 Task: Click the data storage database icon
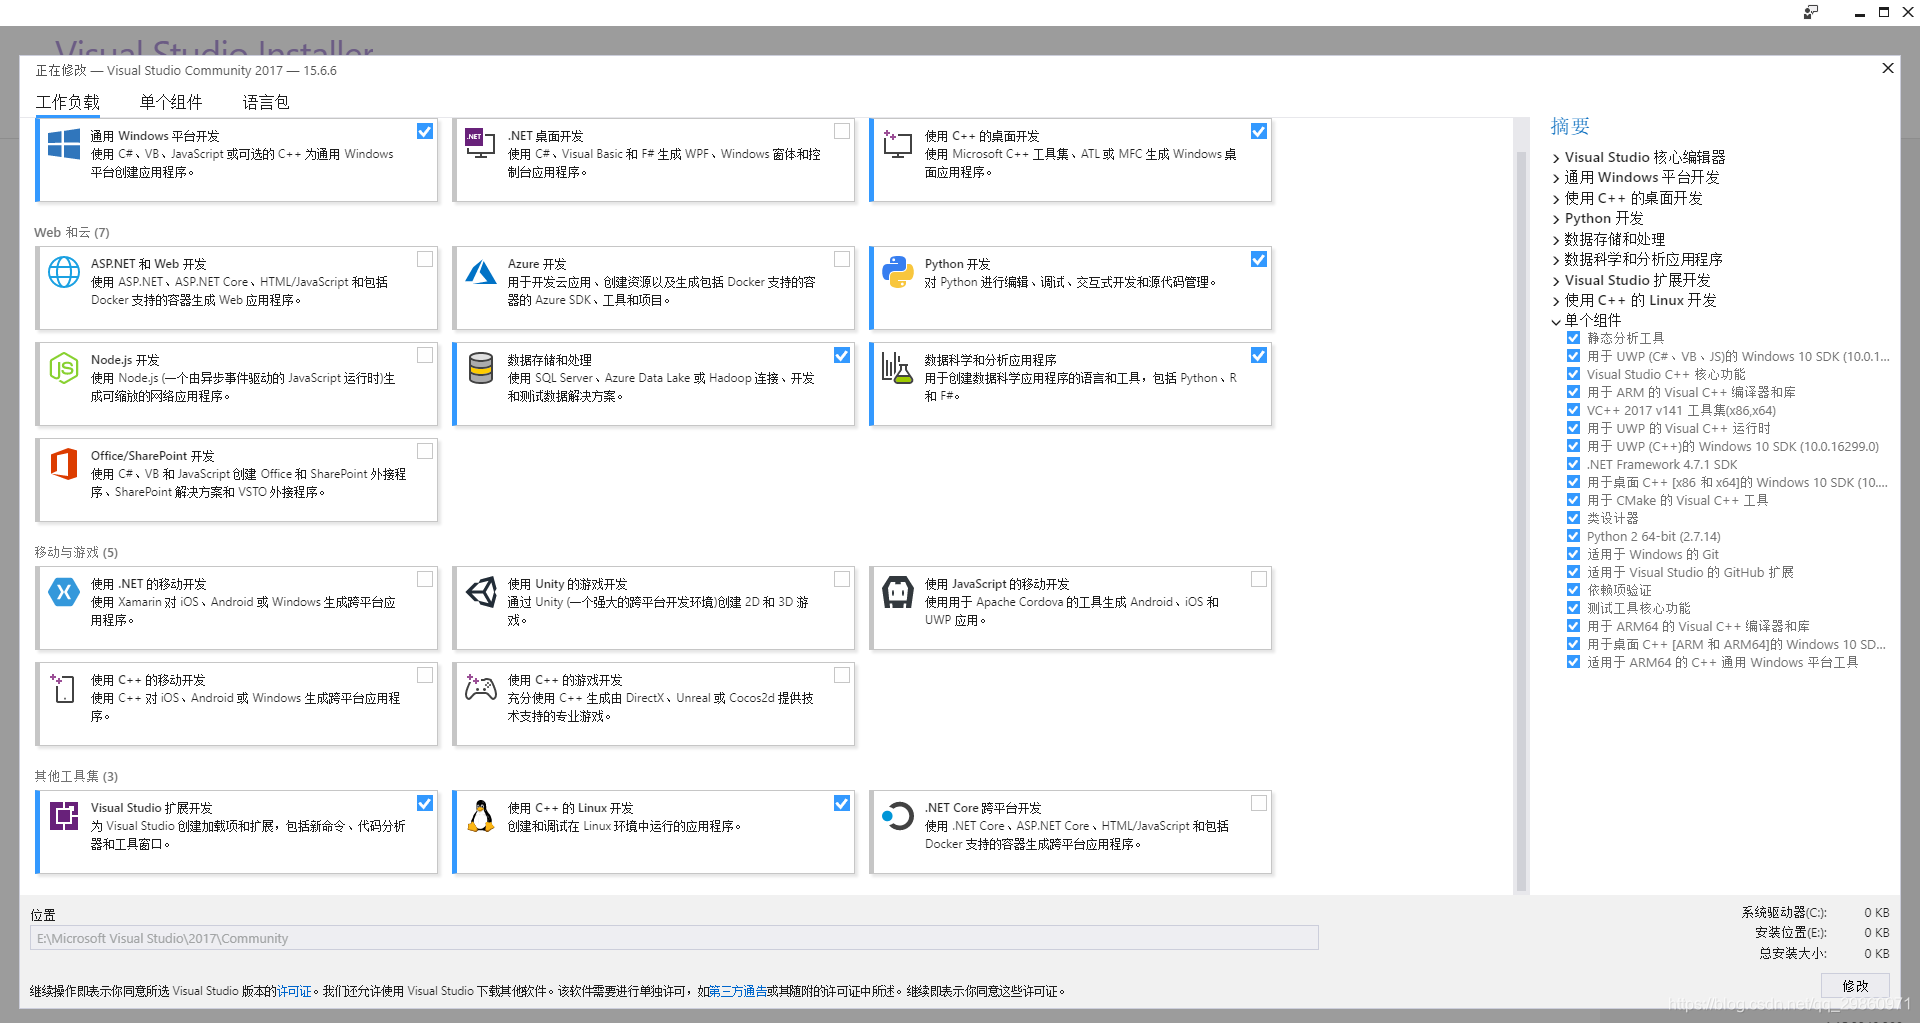pyautogui.click(x=481, y=368)
